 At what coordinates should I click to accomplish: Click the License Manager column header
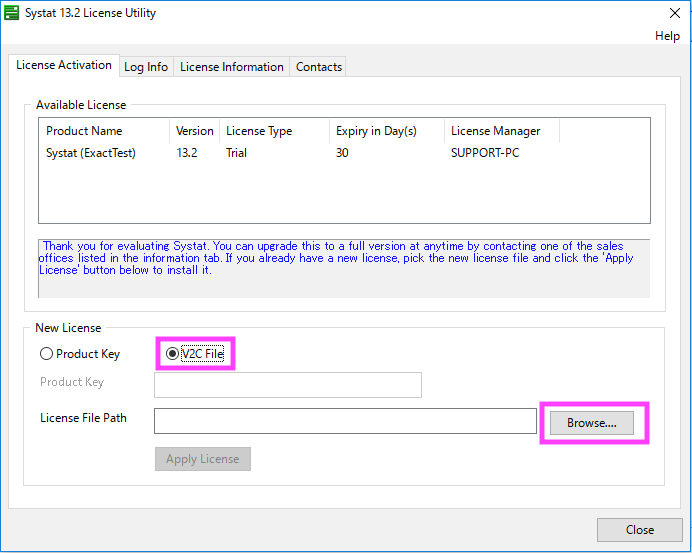coord(502,131)
